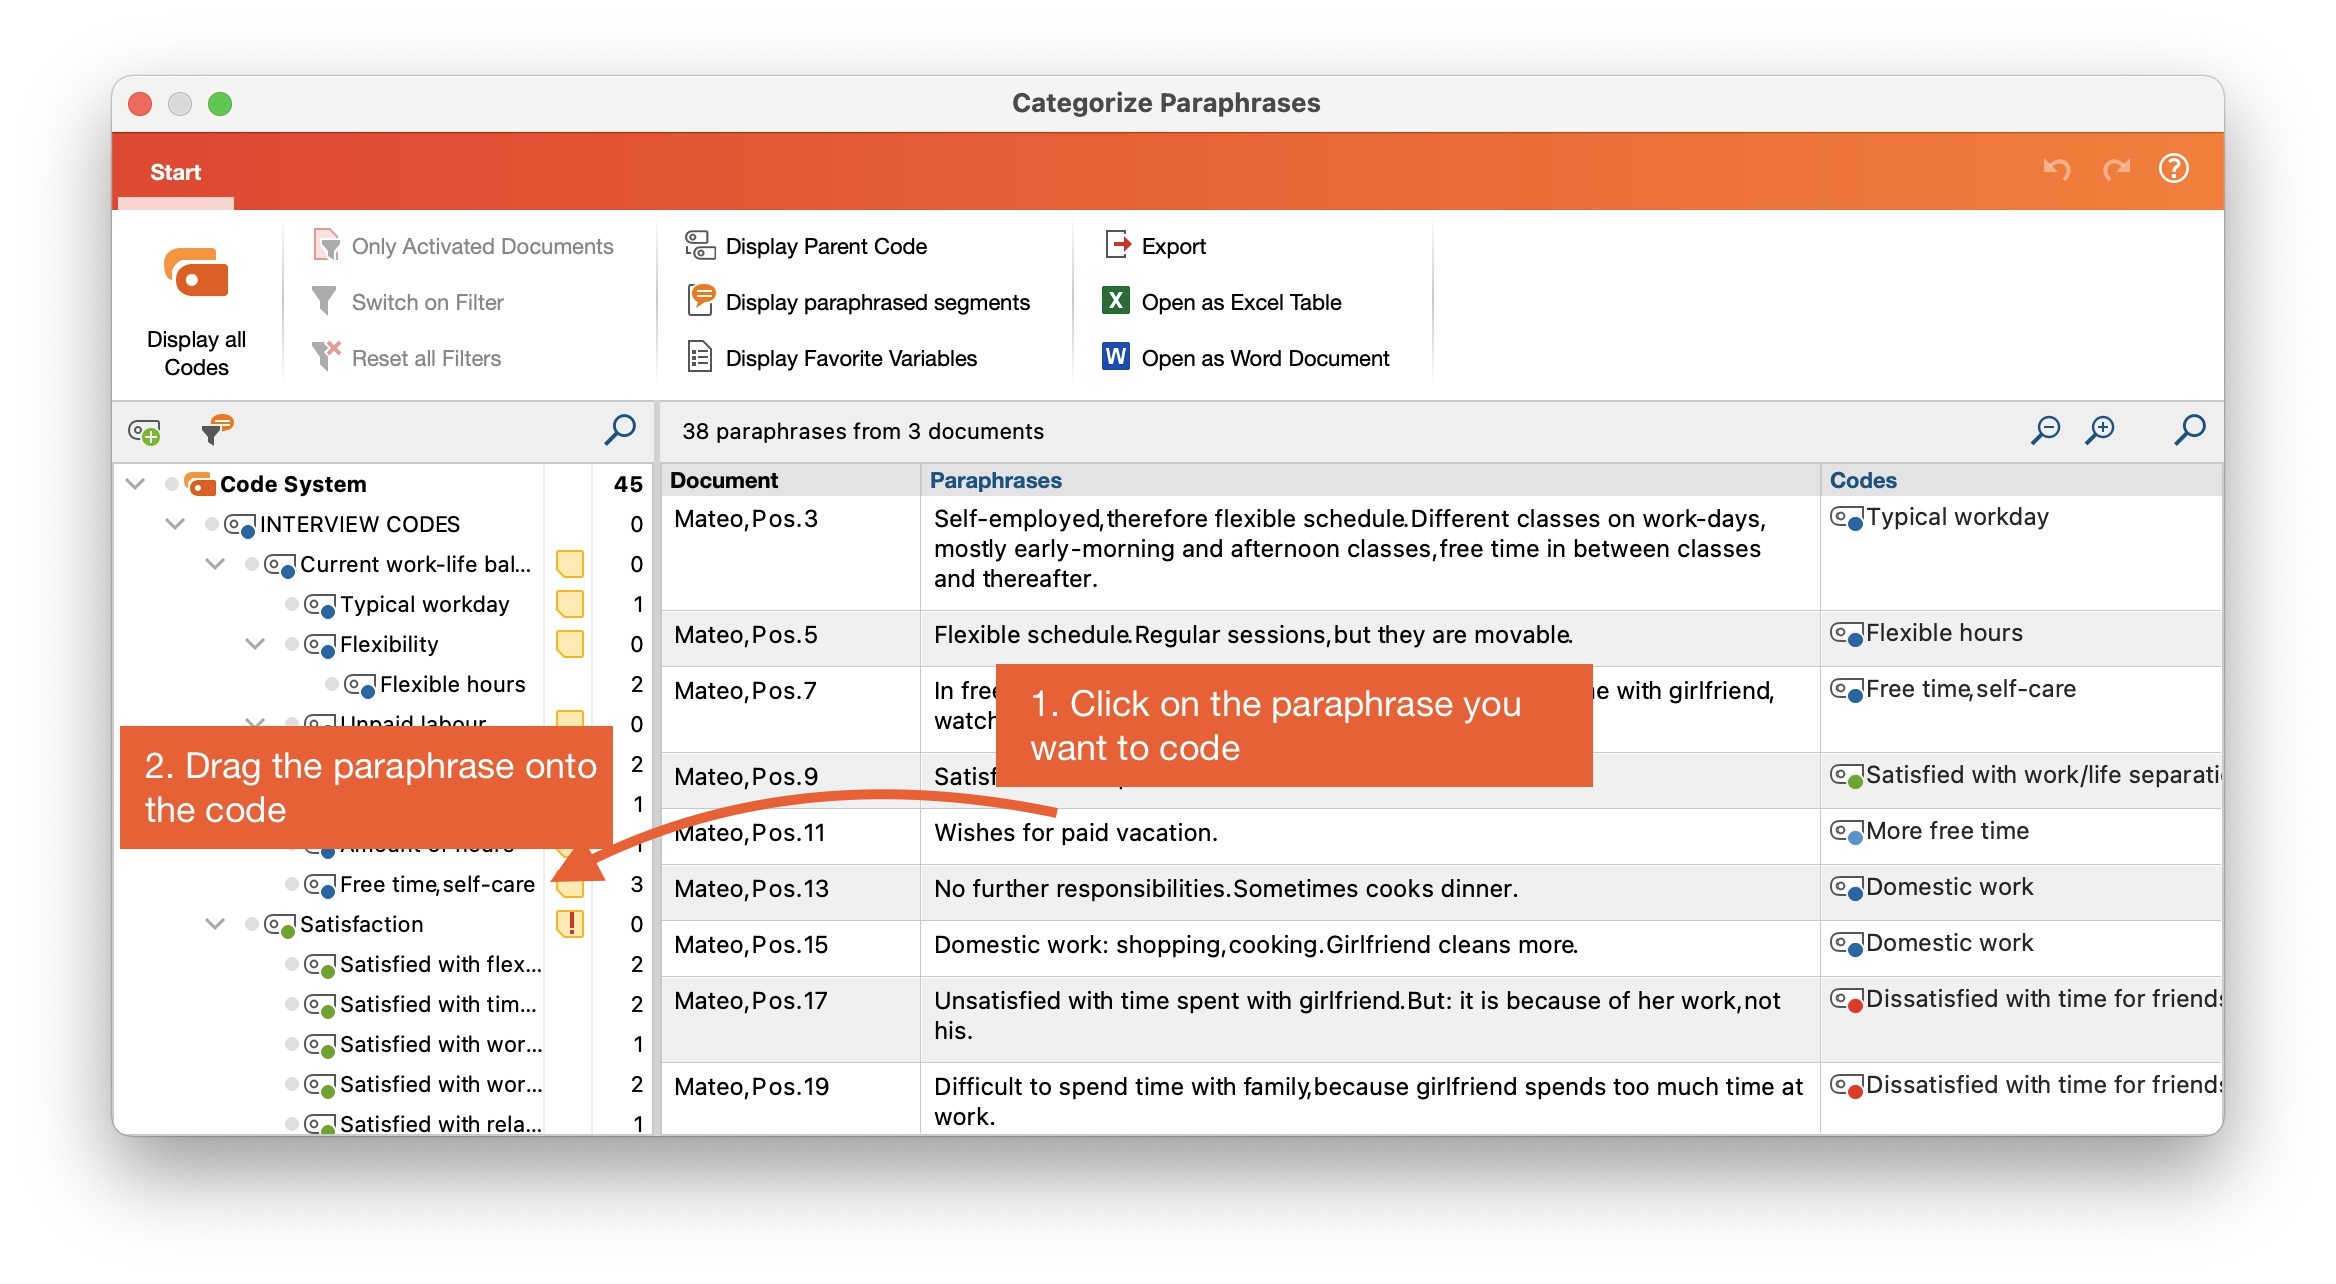Select the Typical workday code in tree
The width and height of the screenshot is (2336, 1284).
pos(425,604)
